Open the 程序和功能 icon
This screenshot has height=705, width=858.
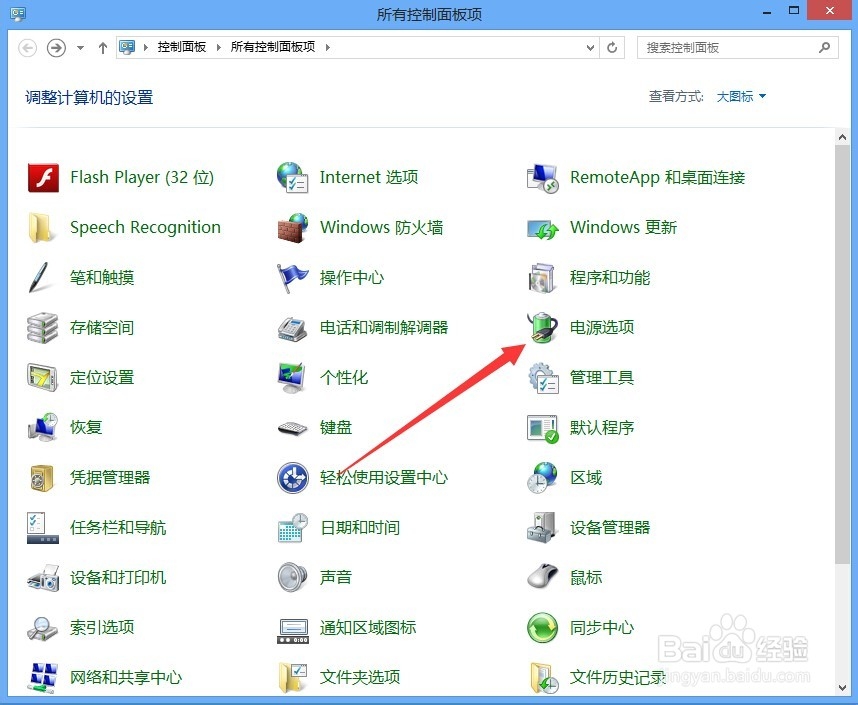click(542, 278)
